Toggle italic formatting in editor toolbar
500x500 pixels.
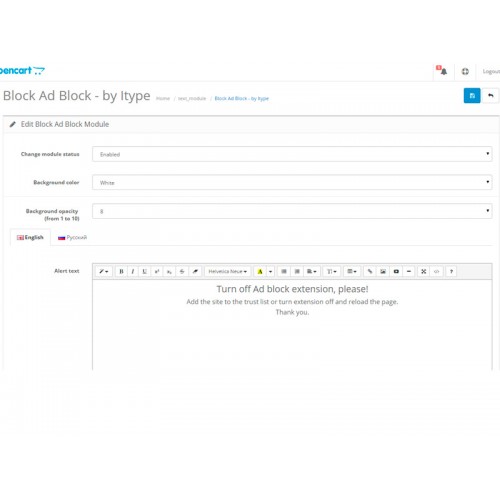[x=133, y=271]
